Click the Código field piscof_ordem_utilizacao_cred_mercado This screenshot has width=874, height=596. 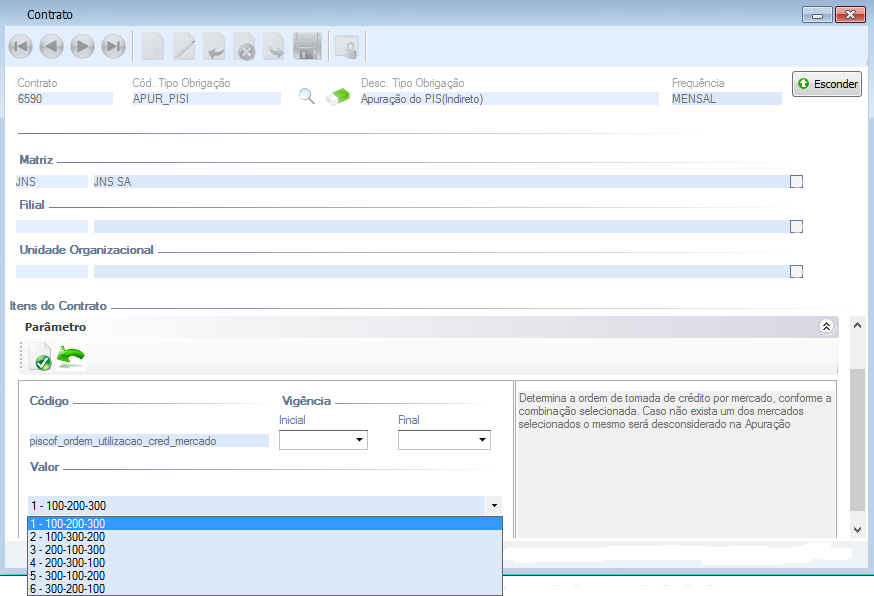click(148, 441)
